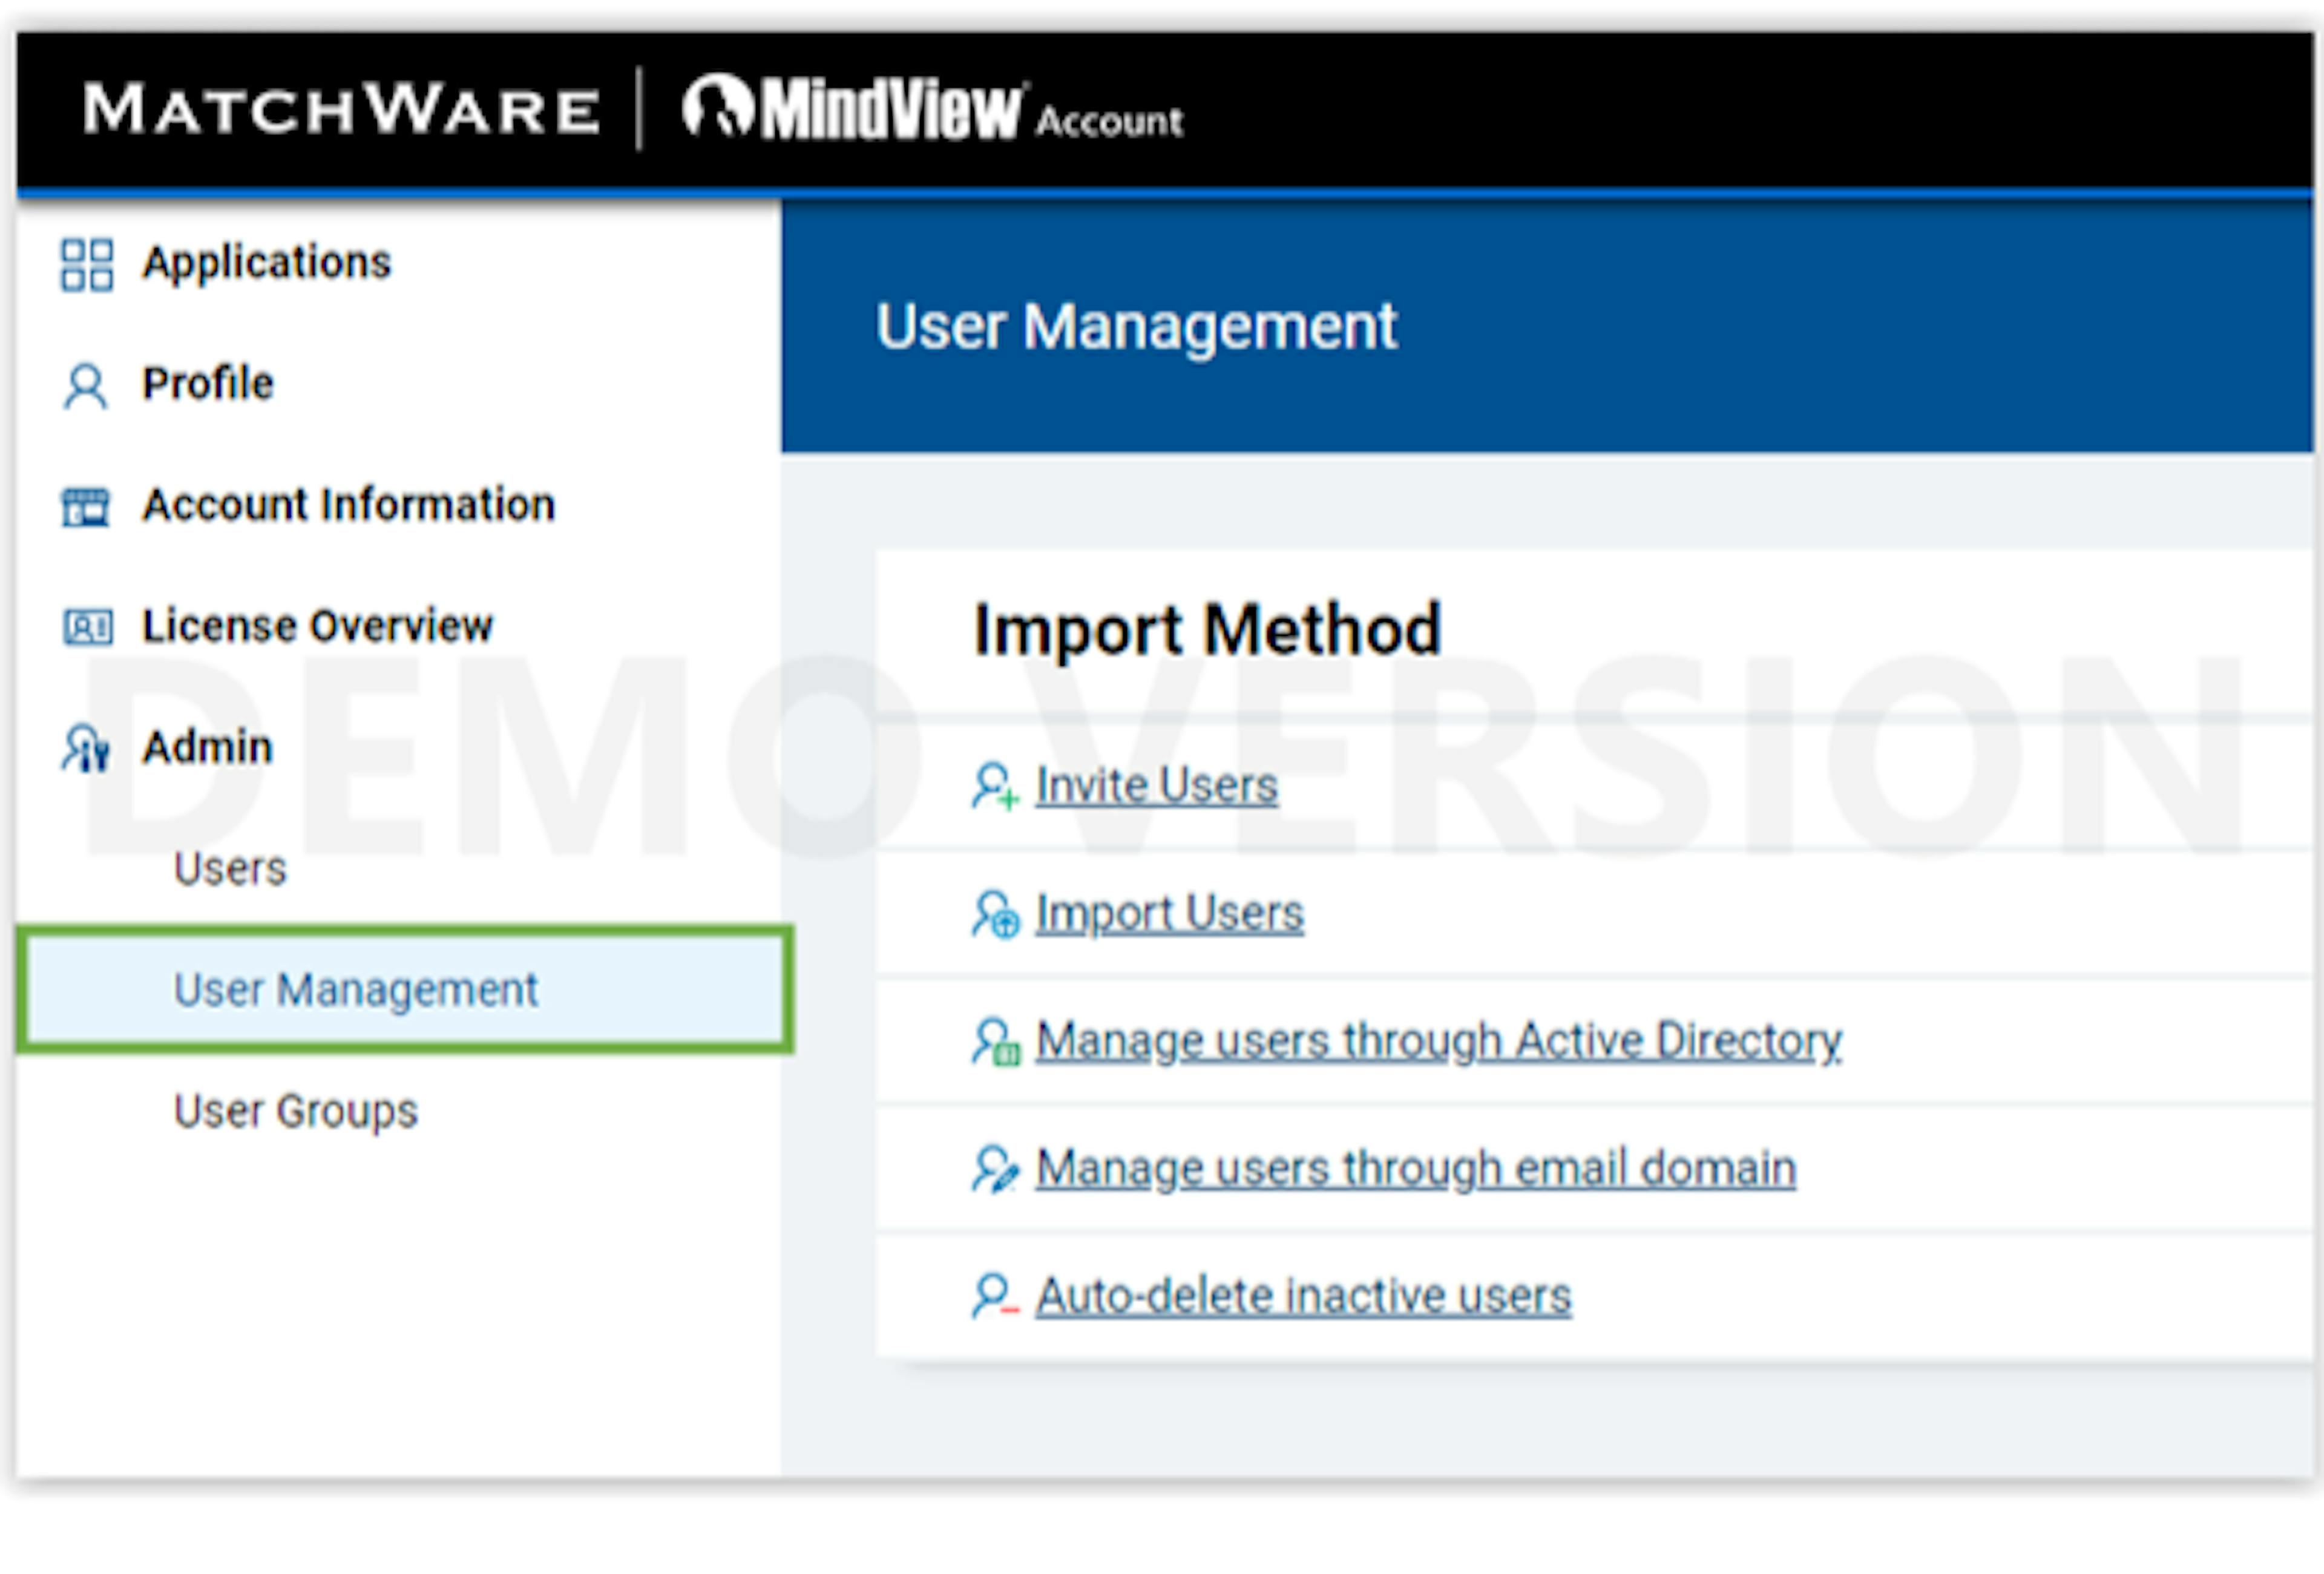
Task: Open License Overview in sidebar
Action: pyautogui.click(x=317, y=626)
